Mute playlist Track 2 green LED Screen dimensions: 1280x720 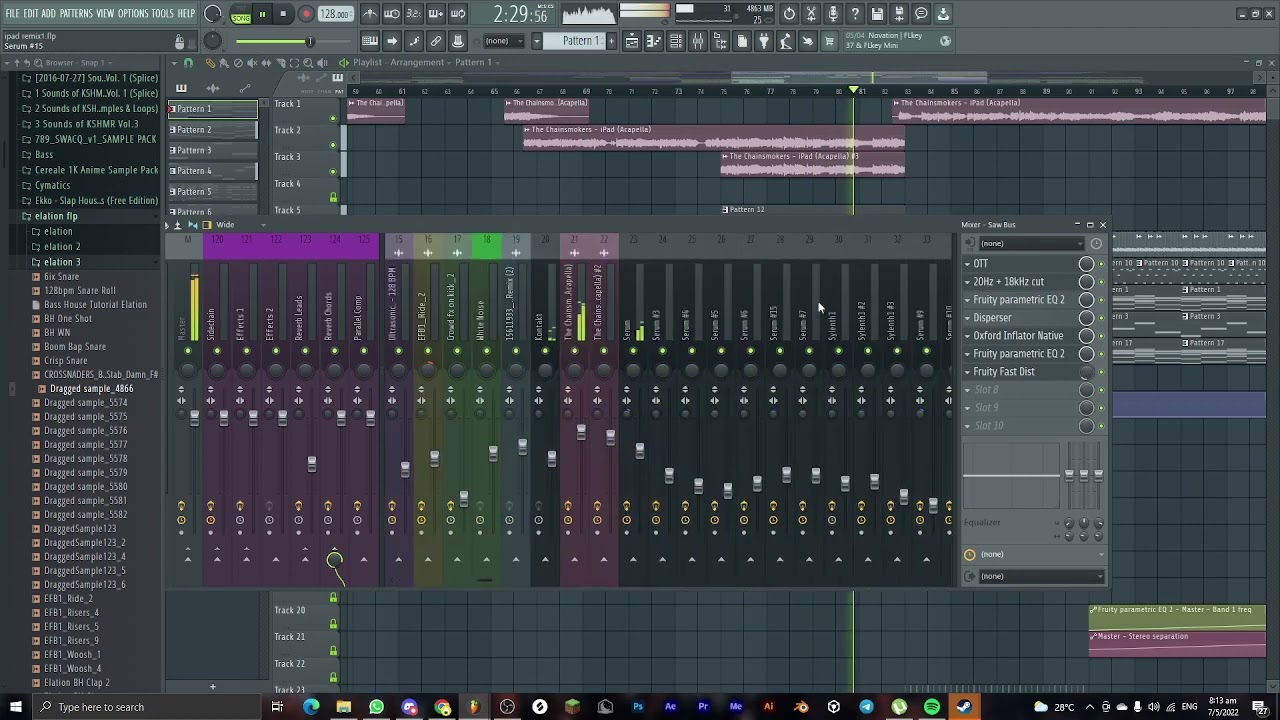tap(333, 145)
